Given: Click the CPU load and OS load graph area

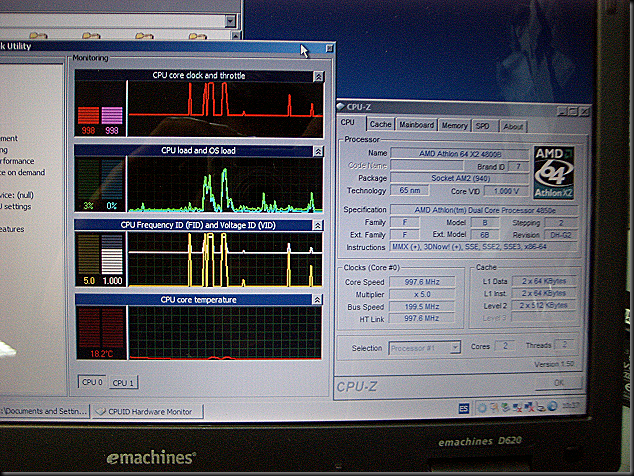Looking at the screenshot, I should tap(225, 184).
